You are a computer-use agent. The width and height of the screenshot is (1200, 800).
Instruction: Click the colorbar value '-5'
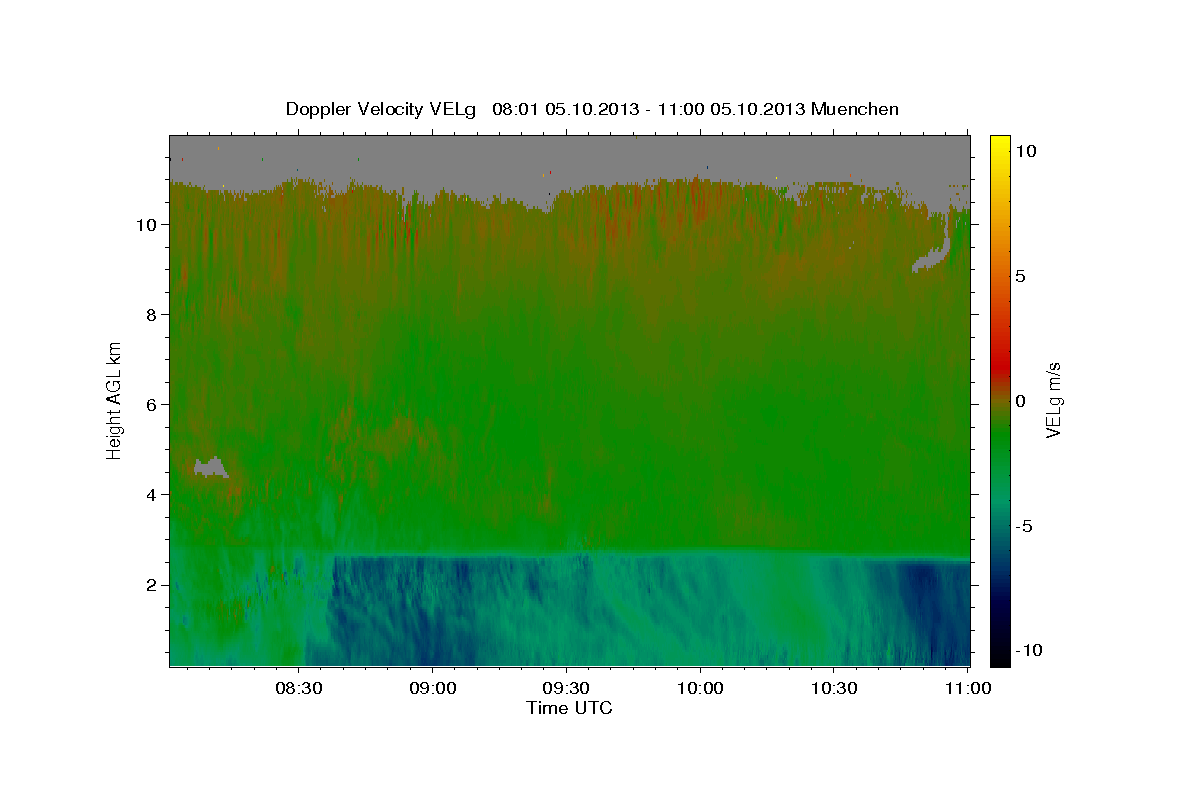click(1023, 525)
